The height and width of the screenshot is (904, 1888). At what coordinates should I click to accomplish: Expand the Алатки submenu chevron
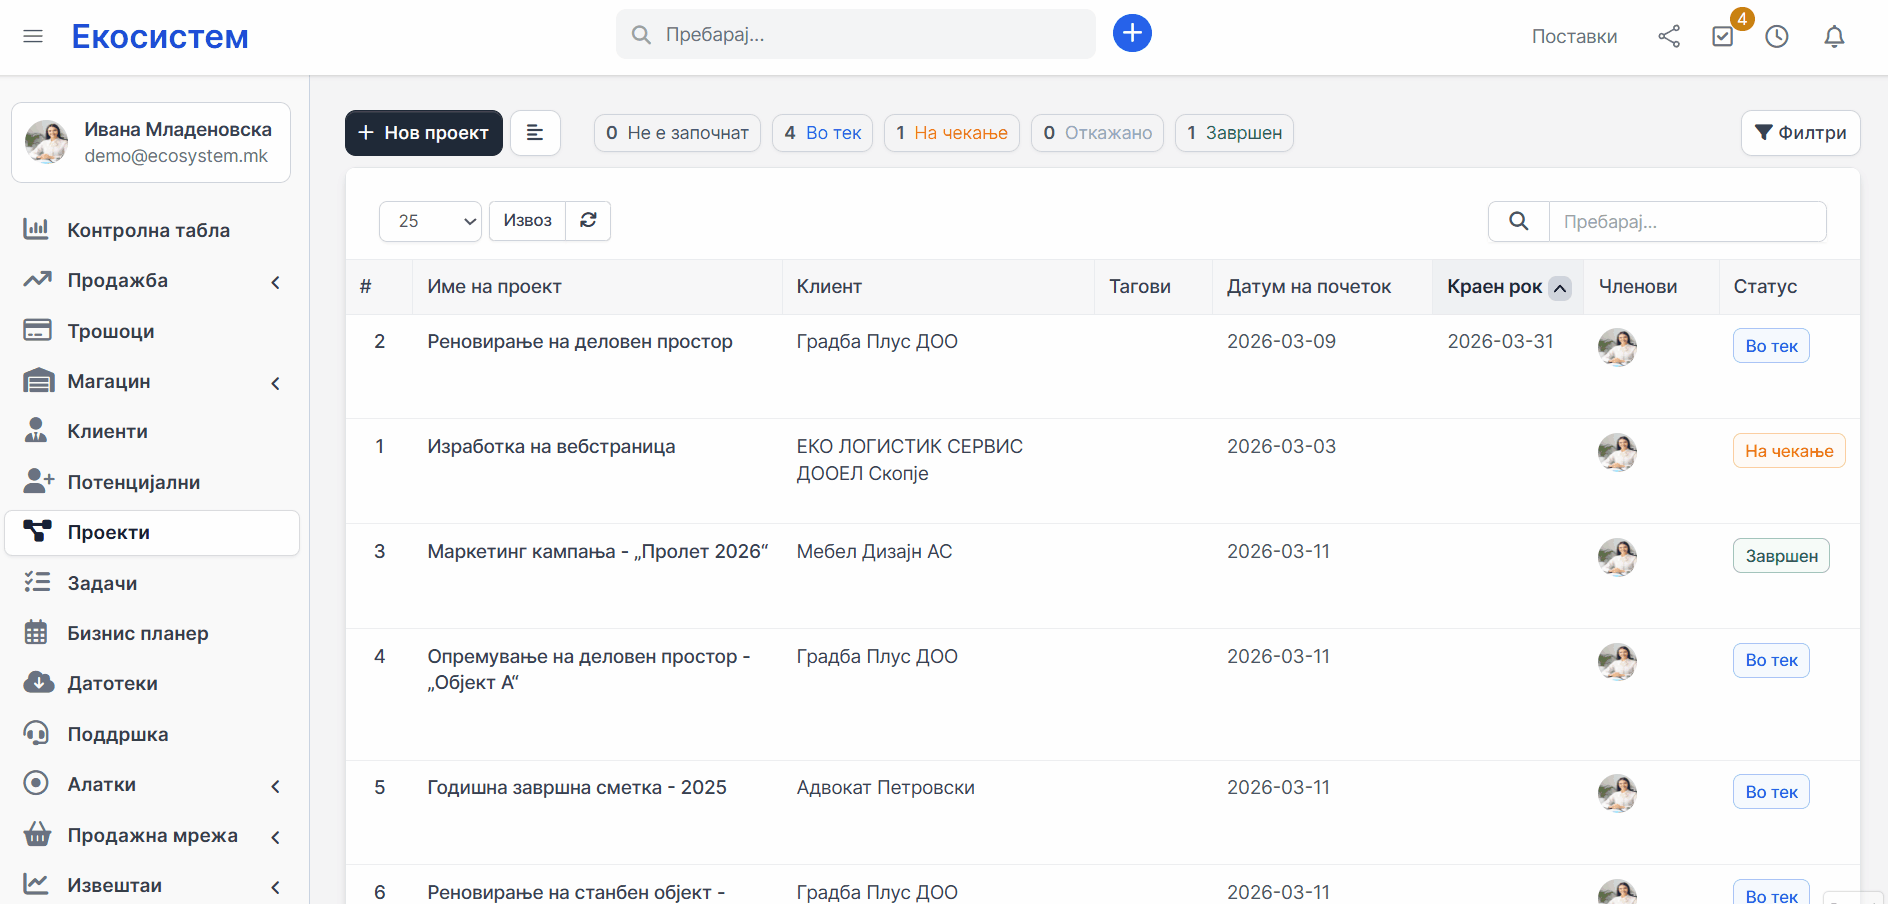(276, 786)
